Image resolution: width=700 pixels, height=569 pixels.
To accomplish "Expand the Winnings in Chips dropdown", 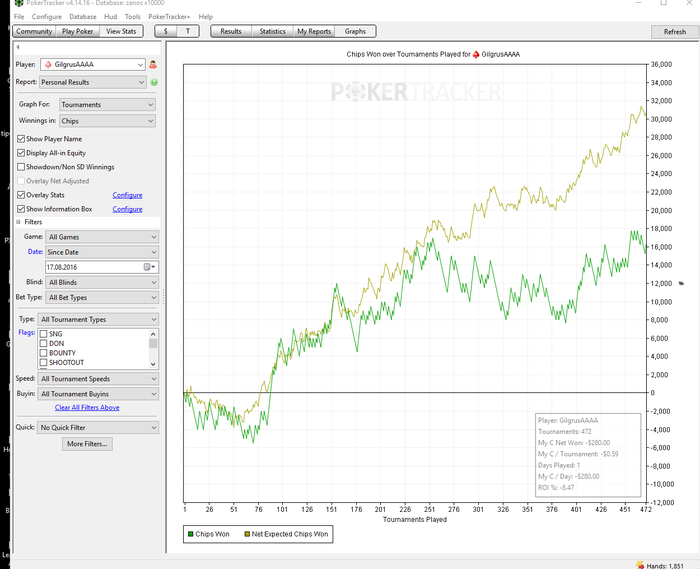I will point(107,121).
